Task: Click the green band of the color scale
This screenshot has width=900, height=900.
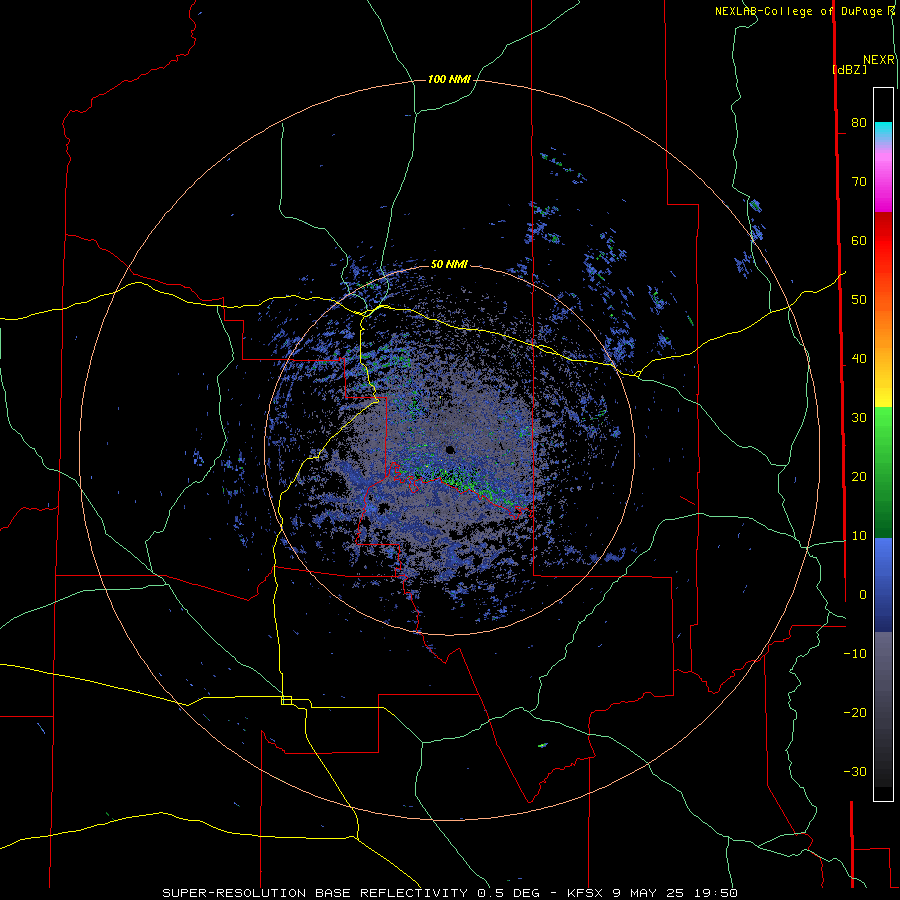Action: (x=883, y=472)
